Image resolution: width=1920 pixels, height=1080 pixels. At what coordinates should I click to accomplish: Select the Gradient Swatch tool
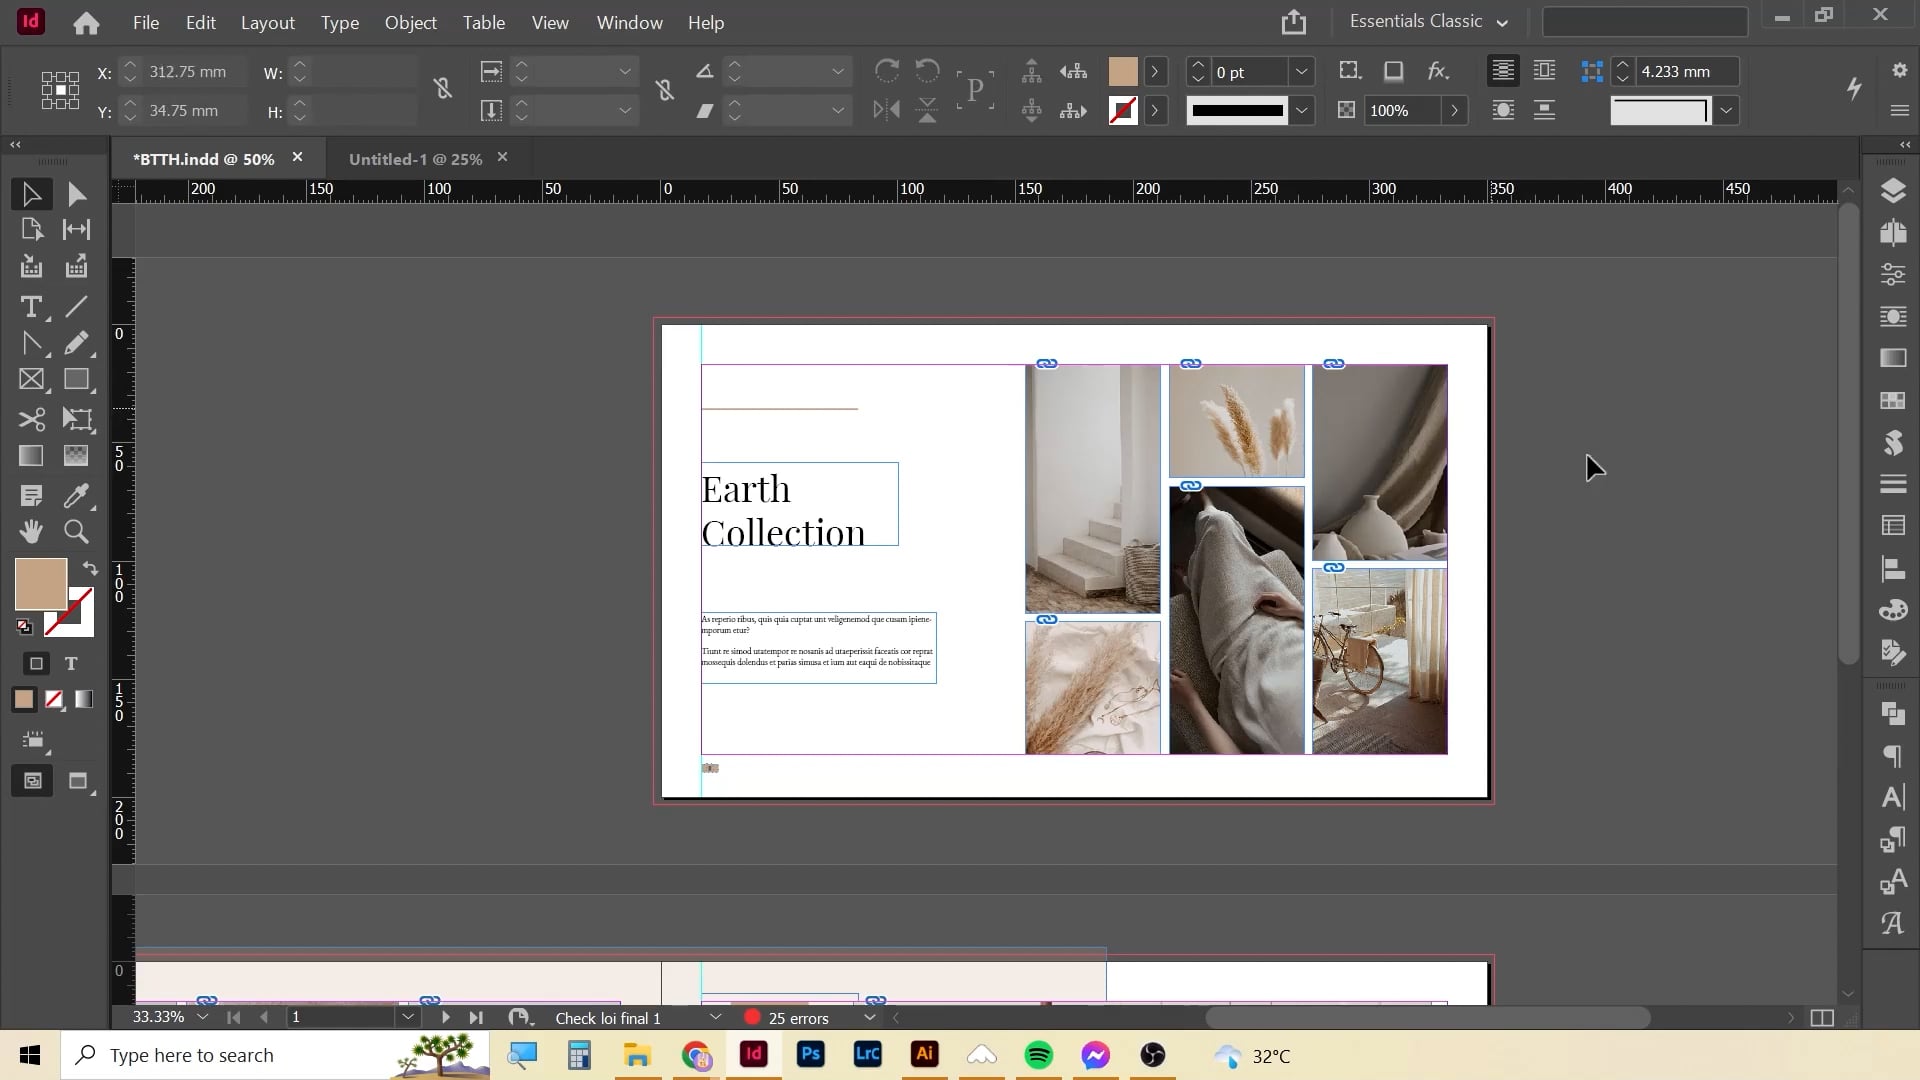pyautogui.click(x=31, y=456)
